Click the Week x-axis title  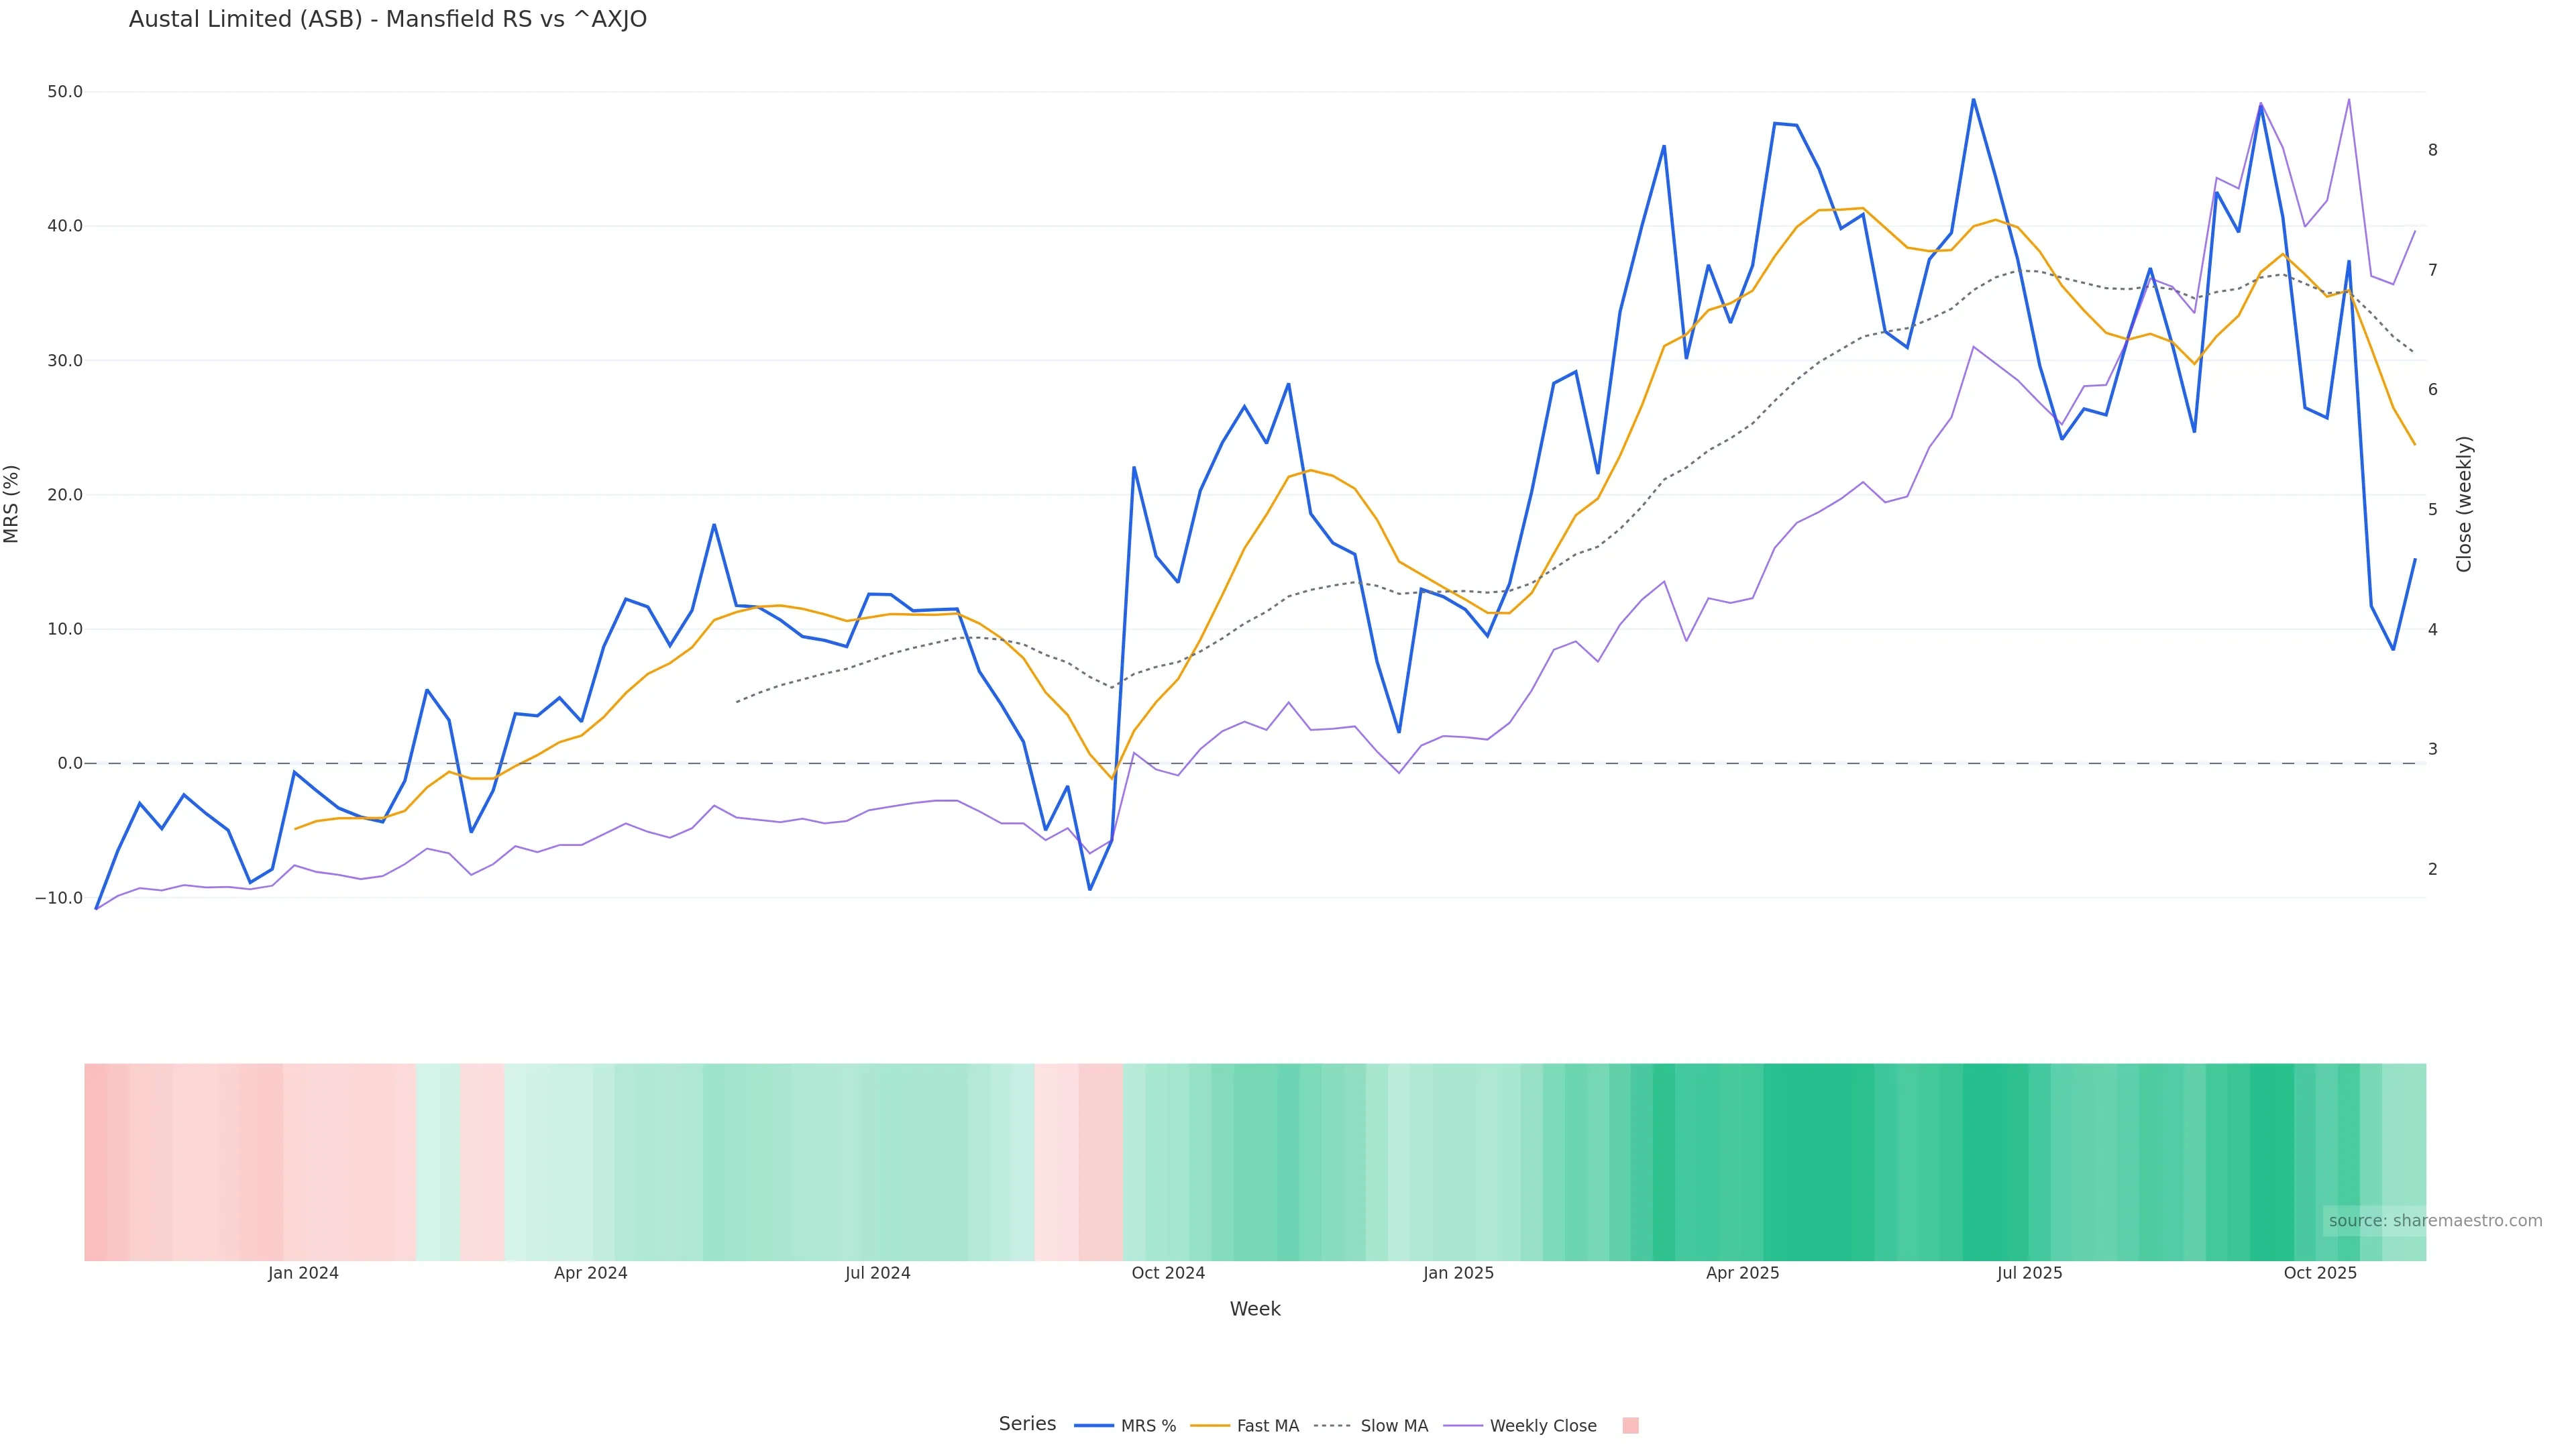click(1255, 1309)
